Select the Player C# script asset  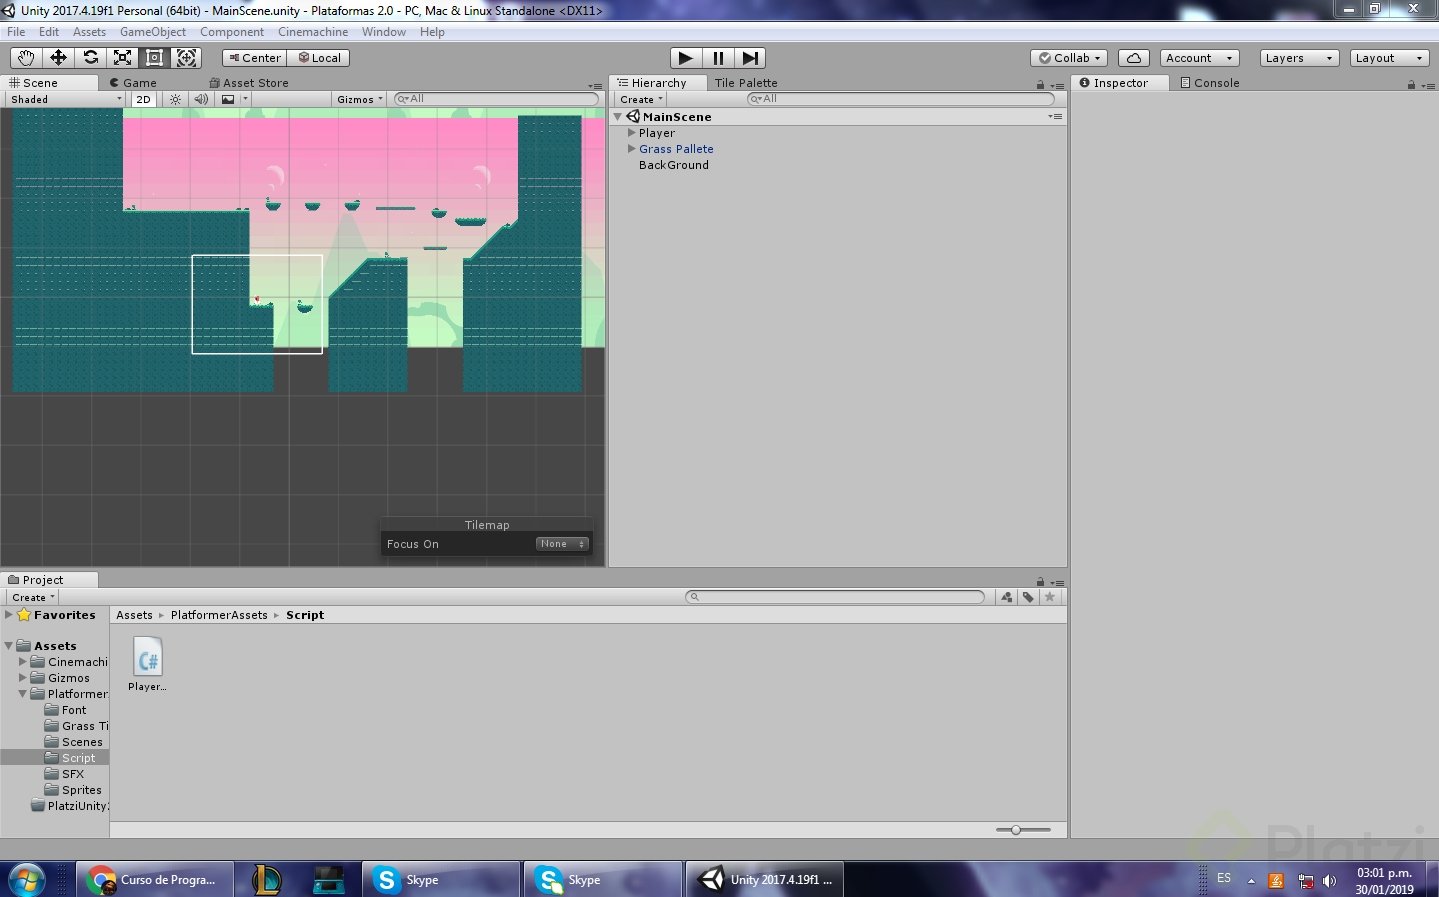click(x=148, y=664)
